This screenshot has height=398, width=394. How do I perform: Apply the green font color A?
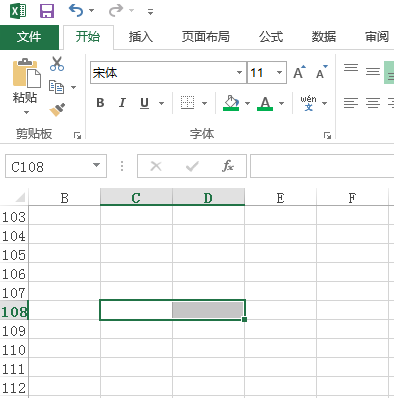(265, 103)
